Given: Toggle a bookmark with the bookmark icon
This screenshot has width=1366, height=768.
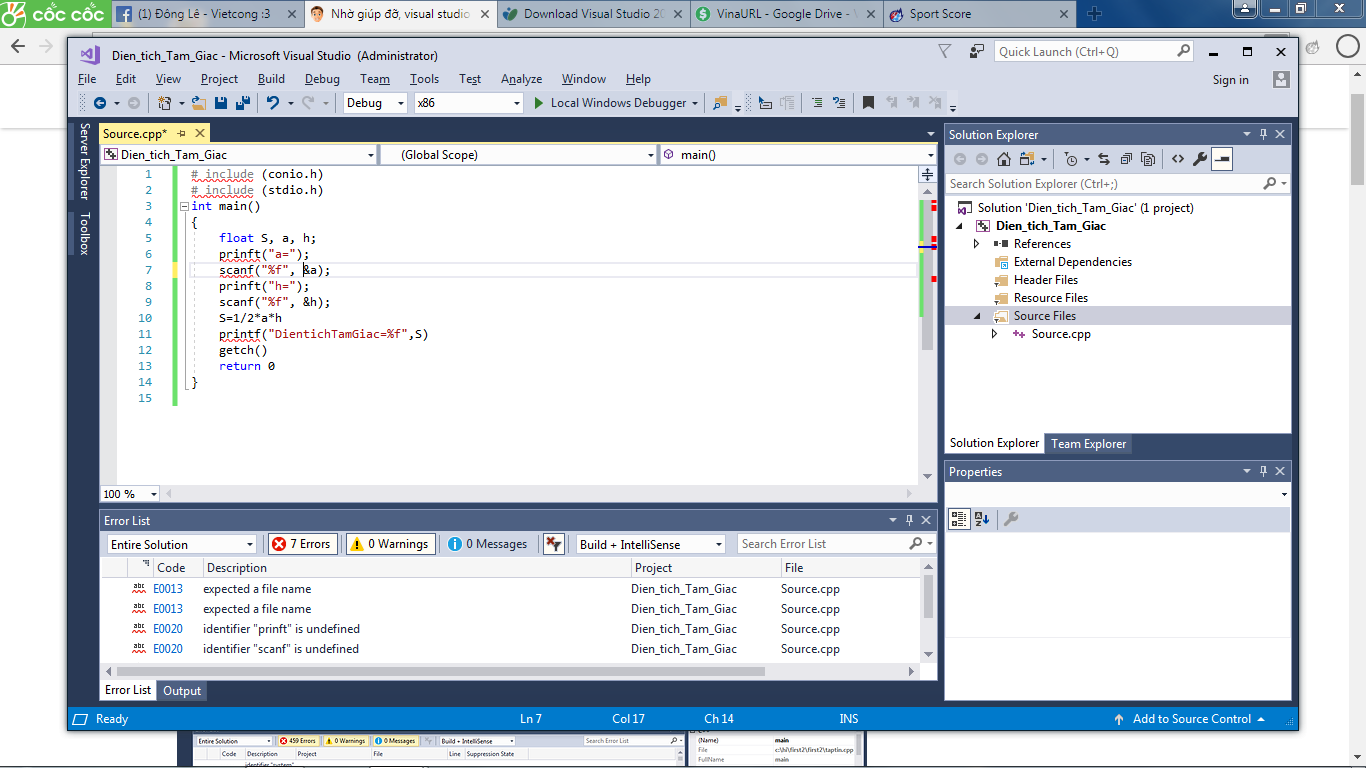Looking at the screenshot, I should 868,103.
